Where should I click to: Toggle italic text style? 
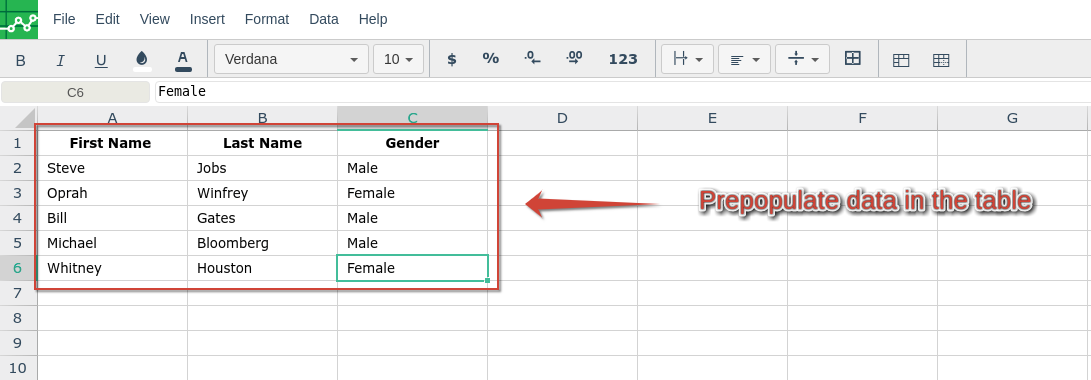tap(61, 60)
